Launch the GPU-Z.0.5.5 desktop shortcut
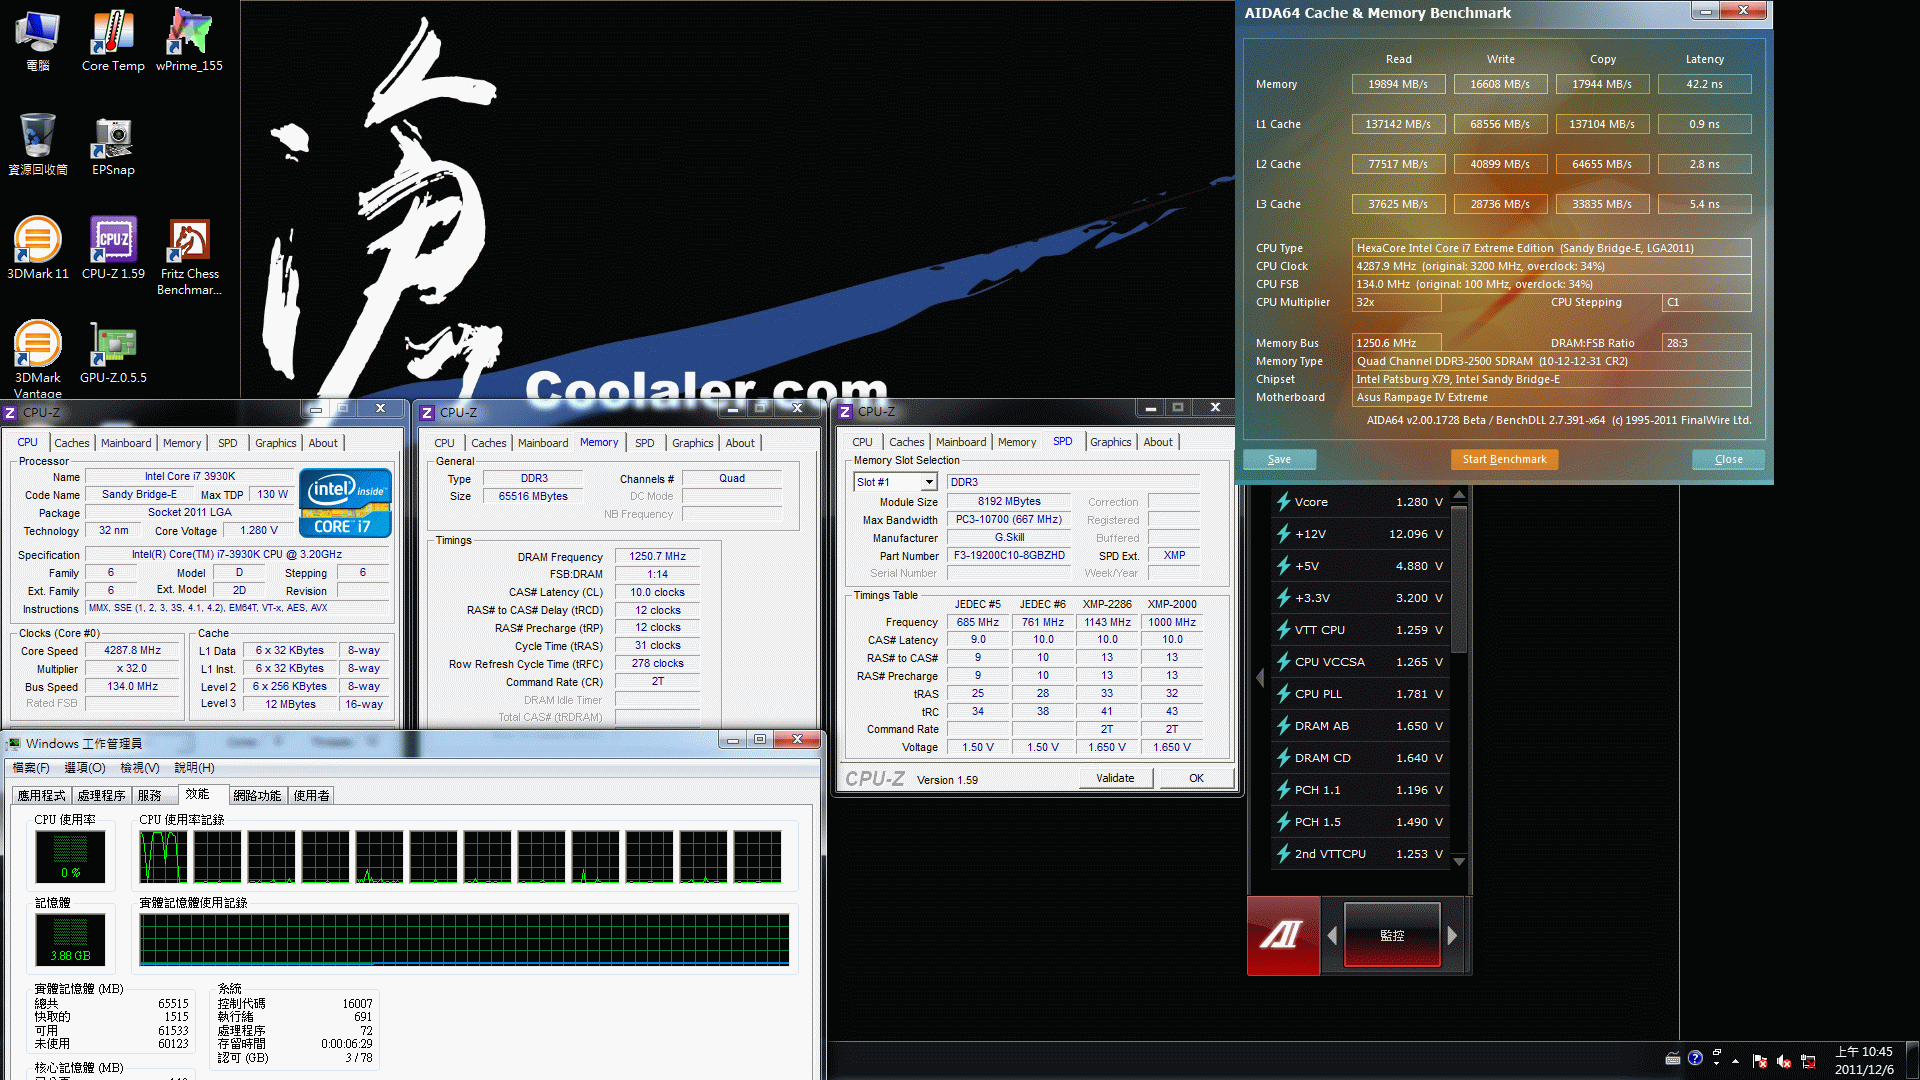The height and width of the screenshot is (1080, 1920). coord(113,352)
